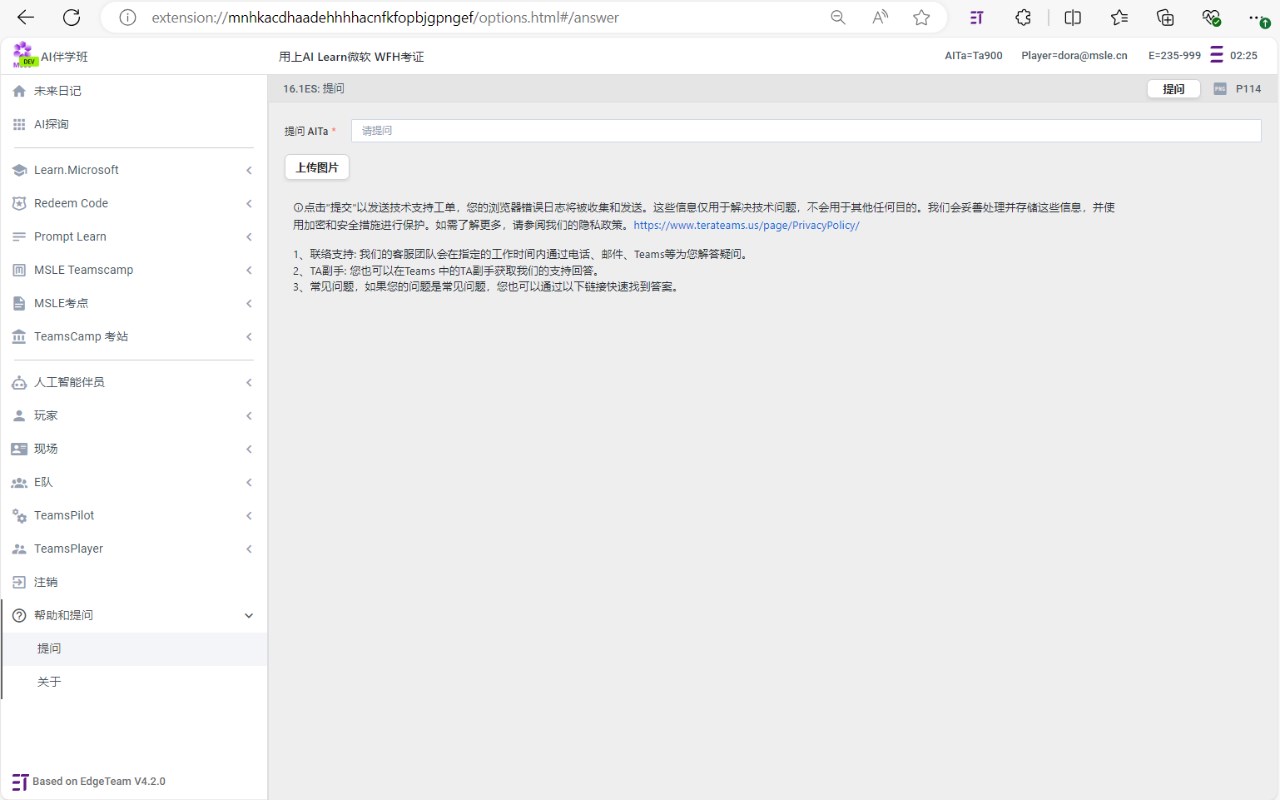Click the P114 label
The width and height of the screenshot is (1280, 800).
pos(1248,89)
